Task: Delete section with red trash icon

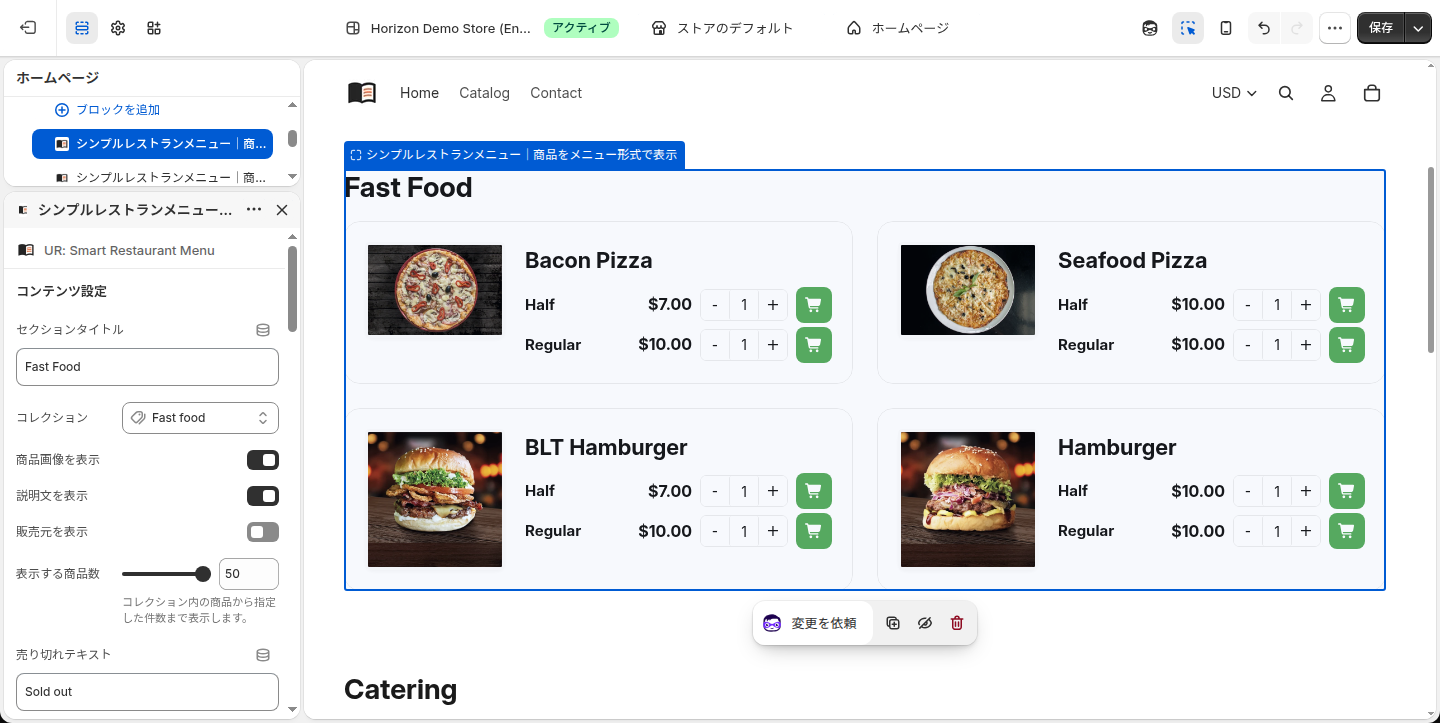Action: 957,623
